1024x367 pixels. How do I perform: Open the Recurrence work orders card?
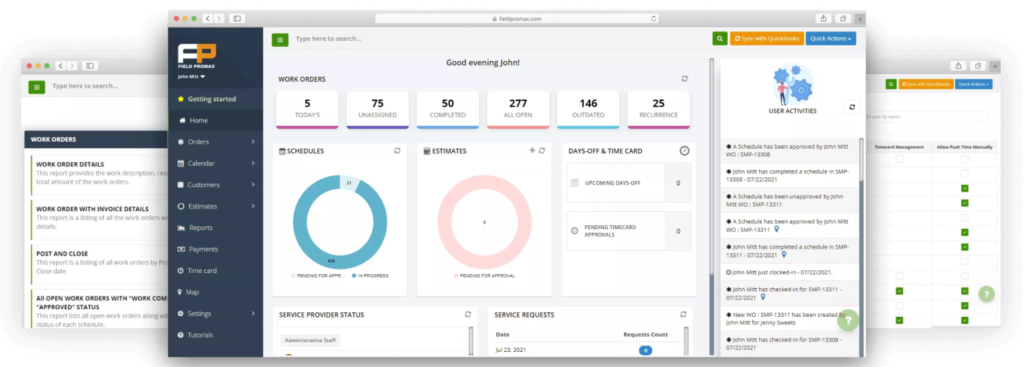coord(658,109)
